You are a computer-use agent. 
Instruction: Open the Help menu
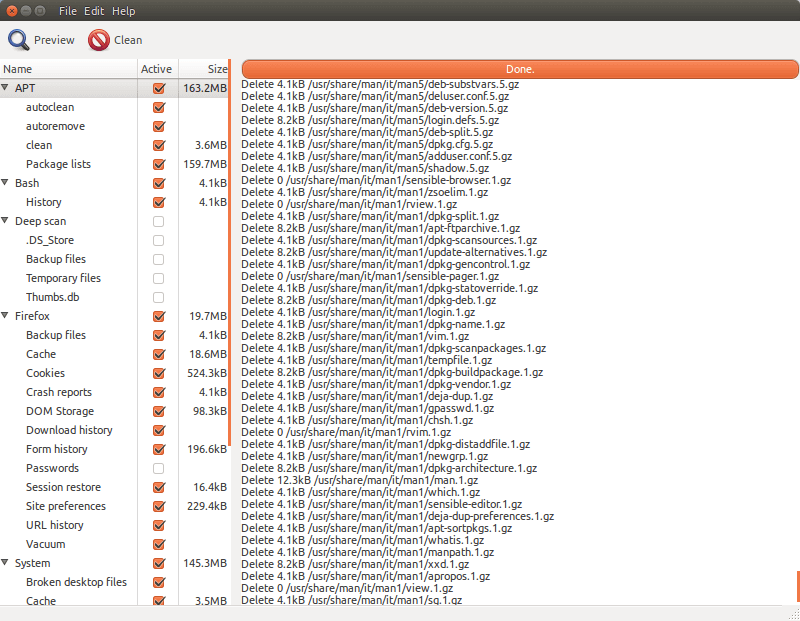pyautogui.click(x=123, y=11)
